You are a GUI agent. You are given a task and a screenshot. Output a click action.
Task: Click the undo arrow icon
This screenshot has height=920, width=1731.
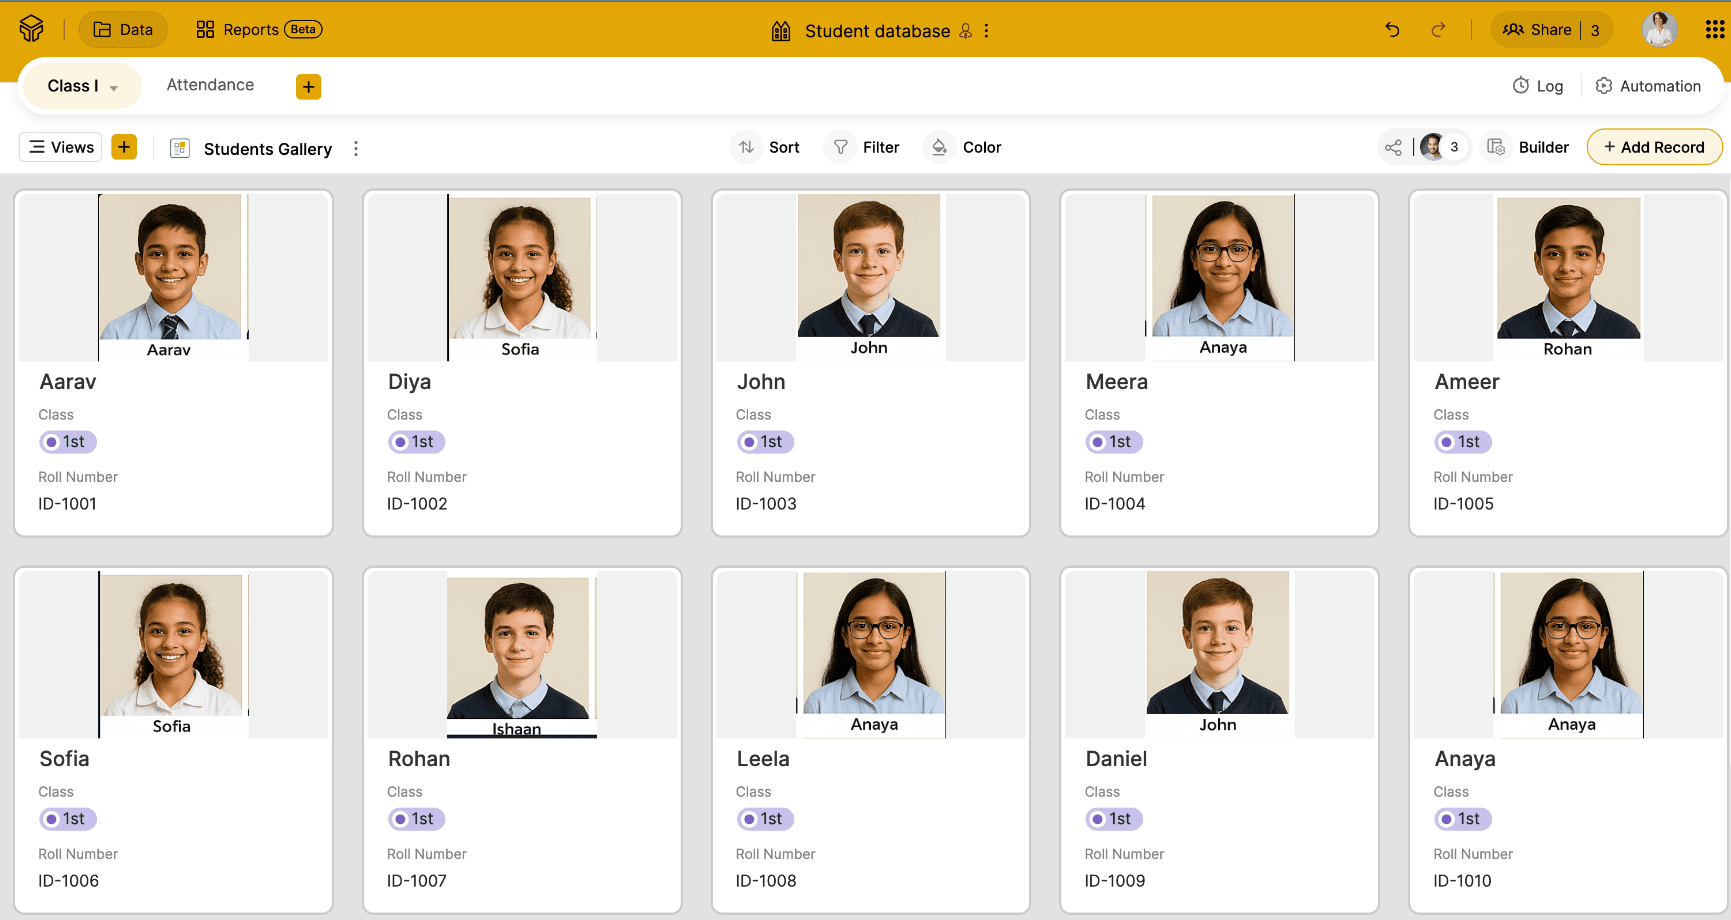coord(1392,30)
